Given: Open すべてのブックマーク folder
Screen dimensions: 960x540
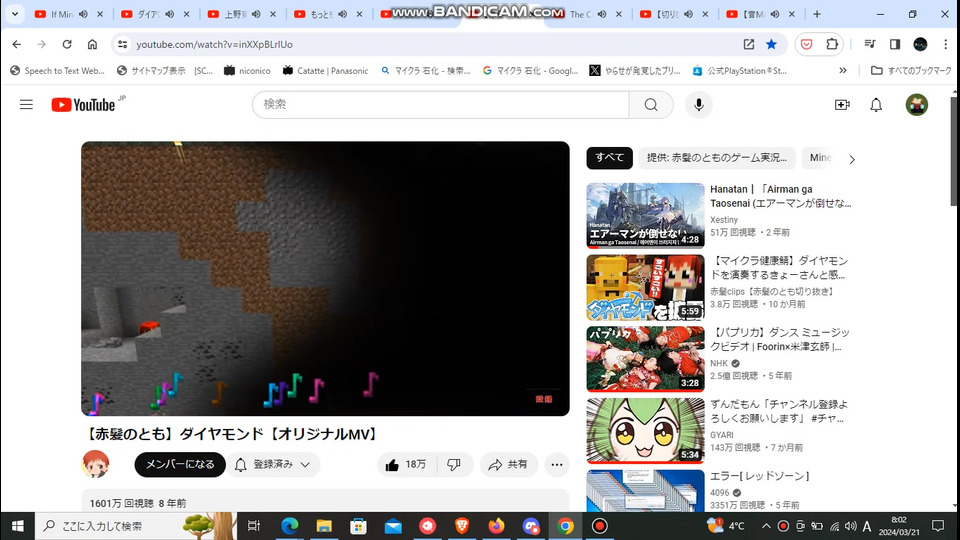Looking at the screenshot, I should [911, 70].
